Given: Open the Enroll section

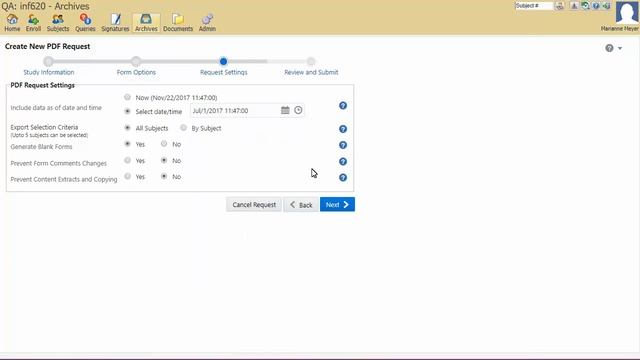Looking at the screenshot, I should pyautogui.click(x=33, y=22).
